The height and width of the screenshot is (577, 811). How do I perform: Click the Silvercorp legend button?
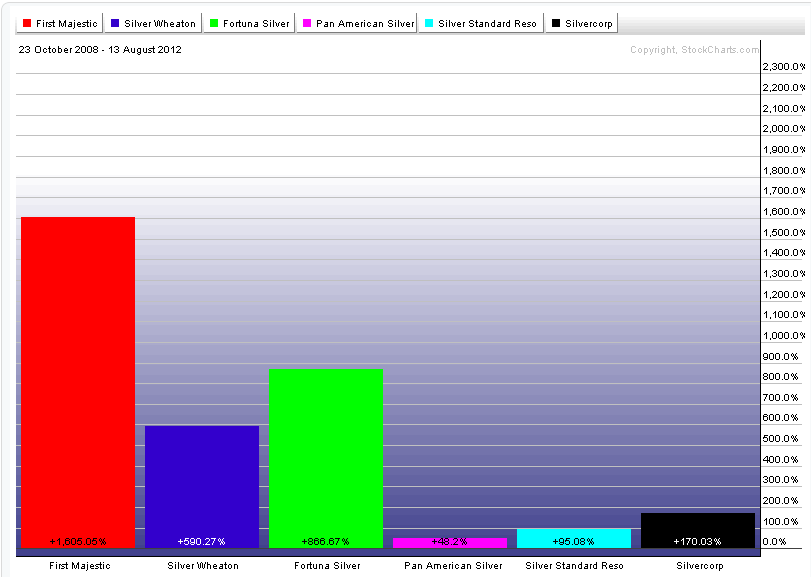click(582, 23)
